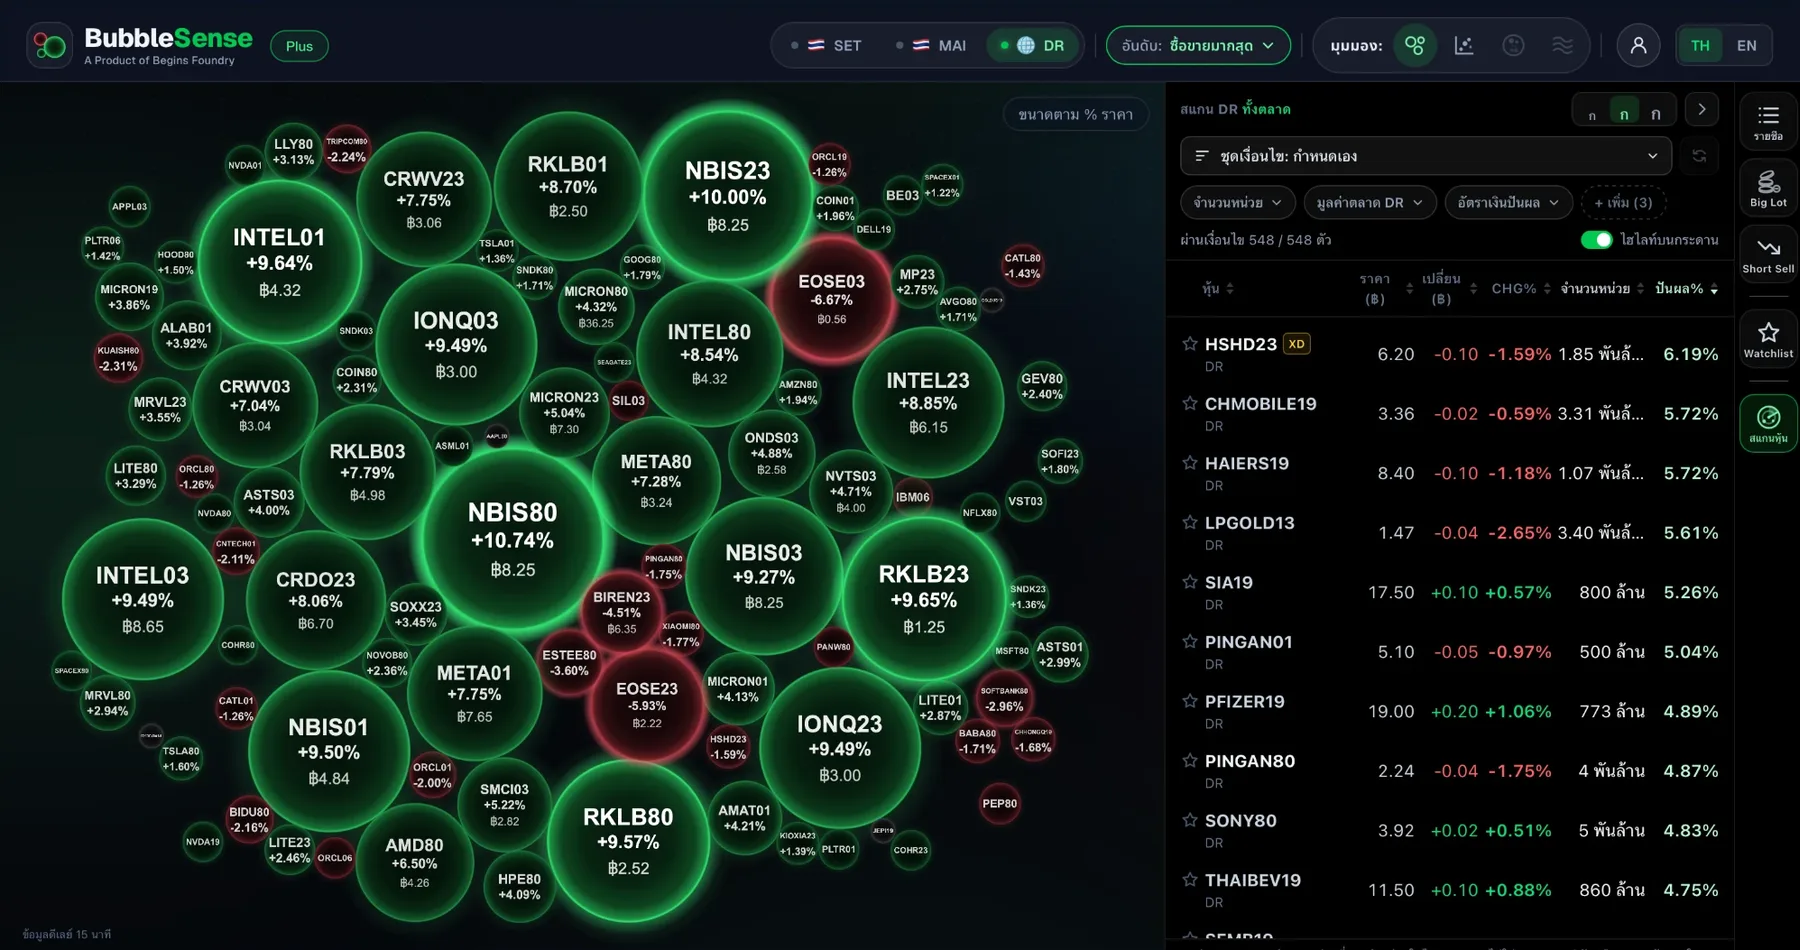1800x950 pixels.
Task: Click the red EOSE03 -6.67% bubble
Action: click(x=831, y=299)
